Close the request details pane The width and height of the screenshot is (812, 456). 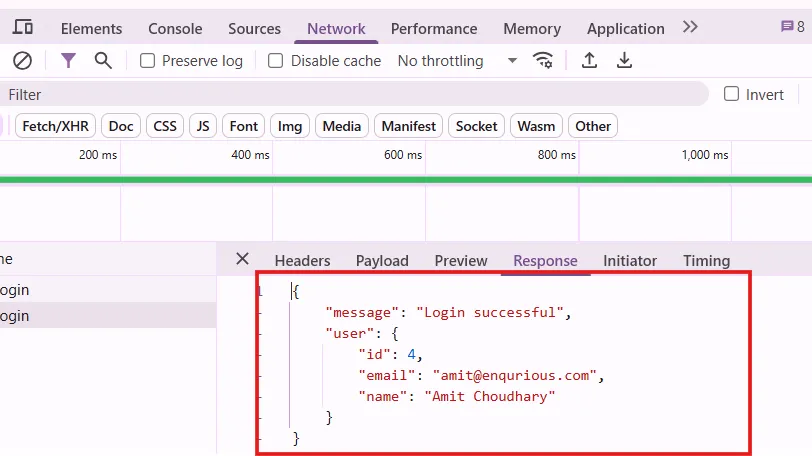pos(242,259)
